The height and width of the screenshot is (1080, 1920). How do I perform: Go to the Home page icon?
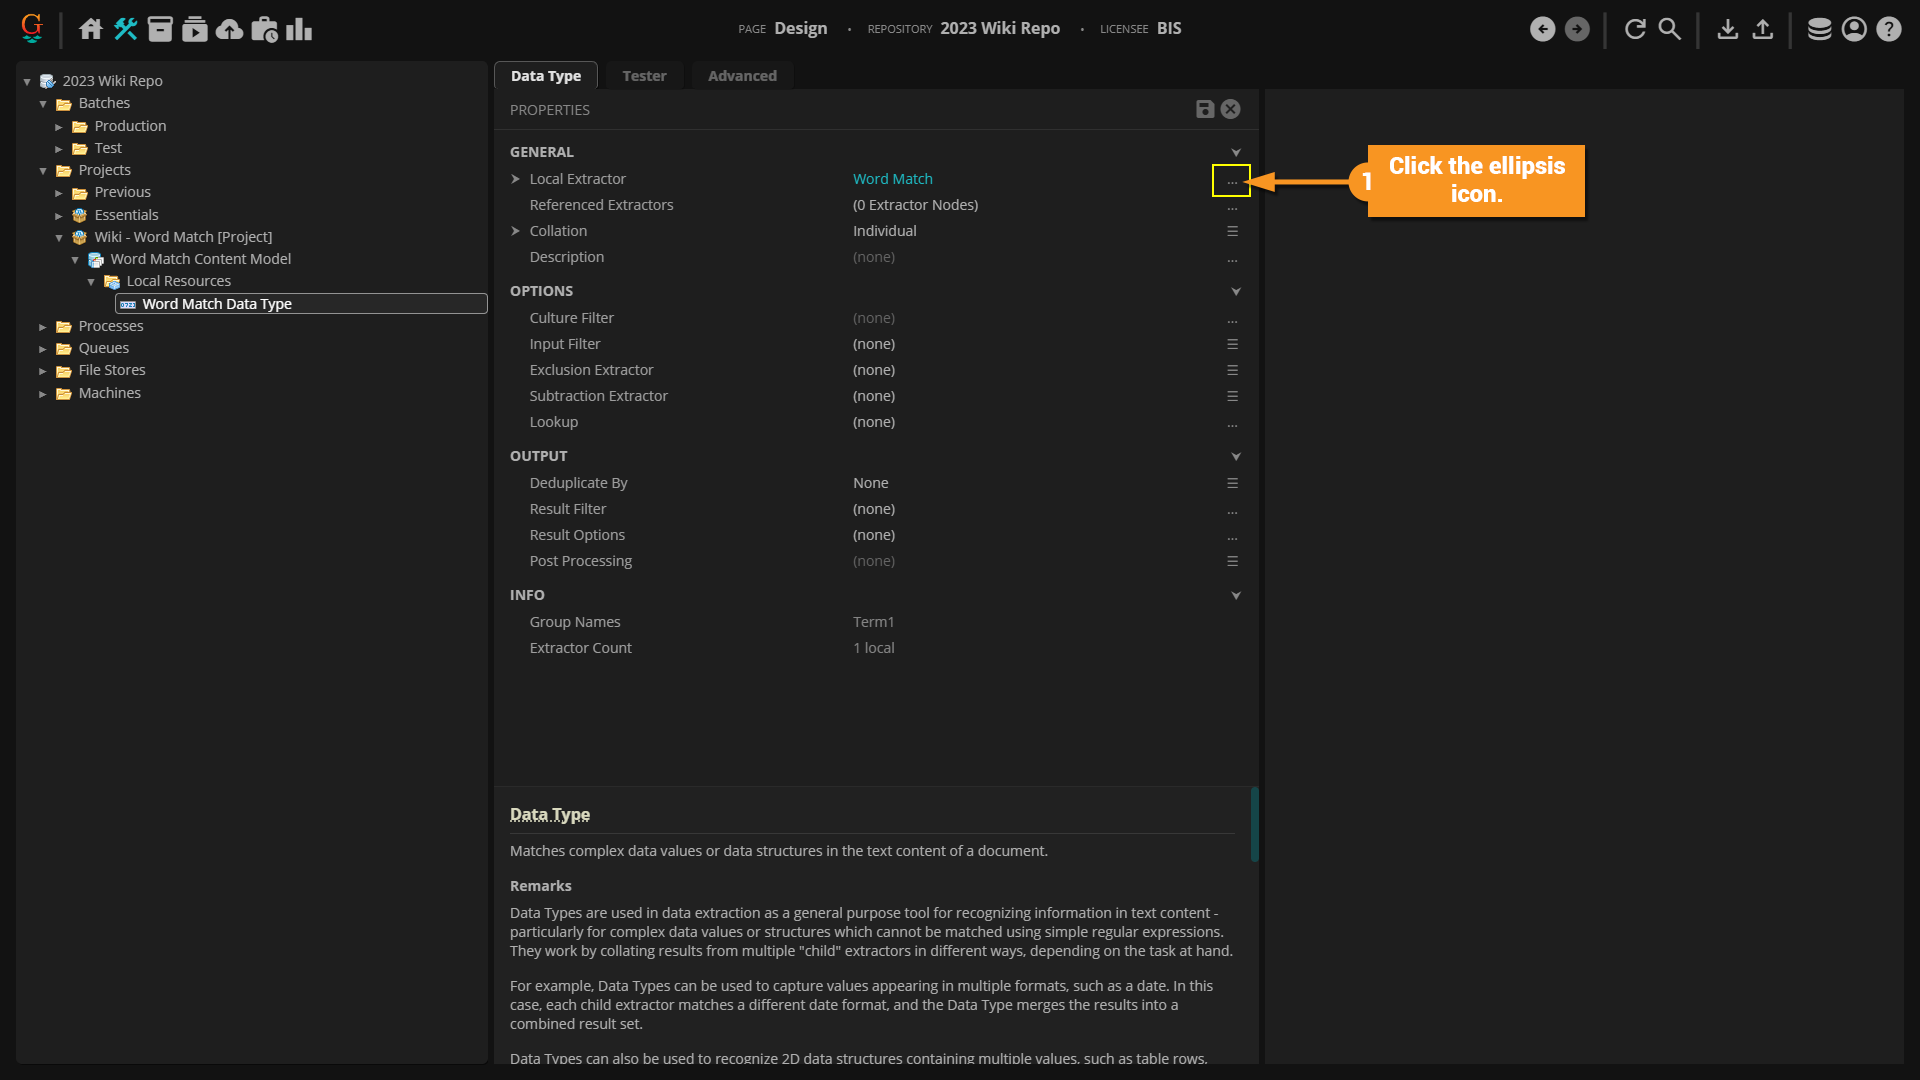tap(91, 29)
